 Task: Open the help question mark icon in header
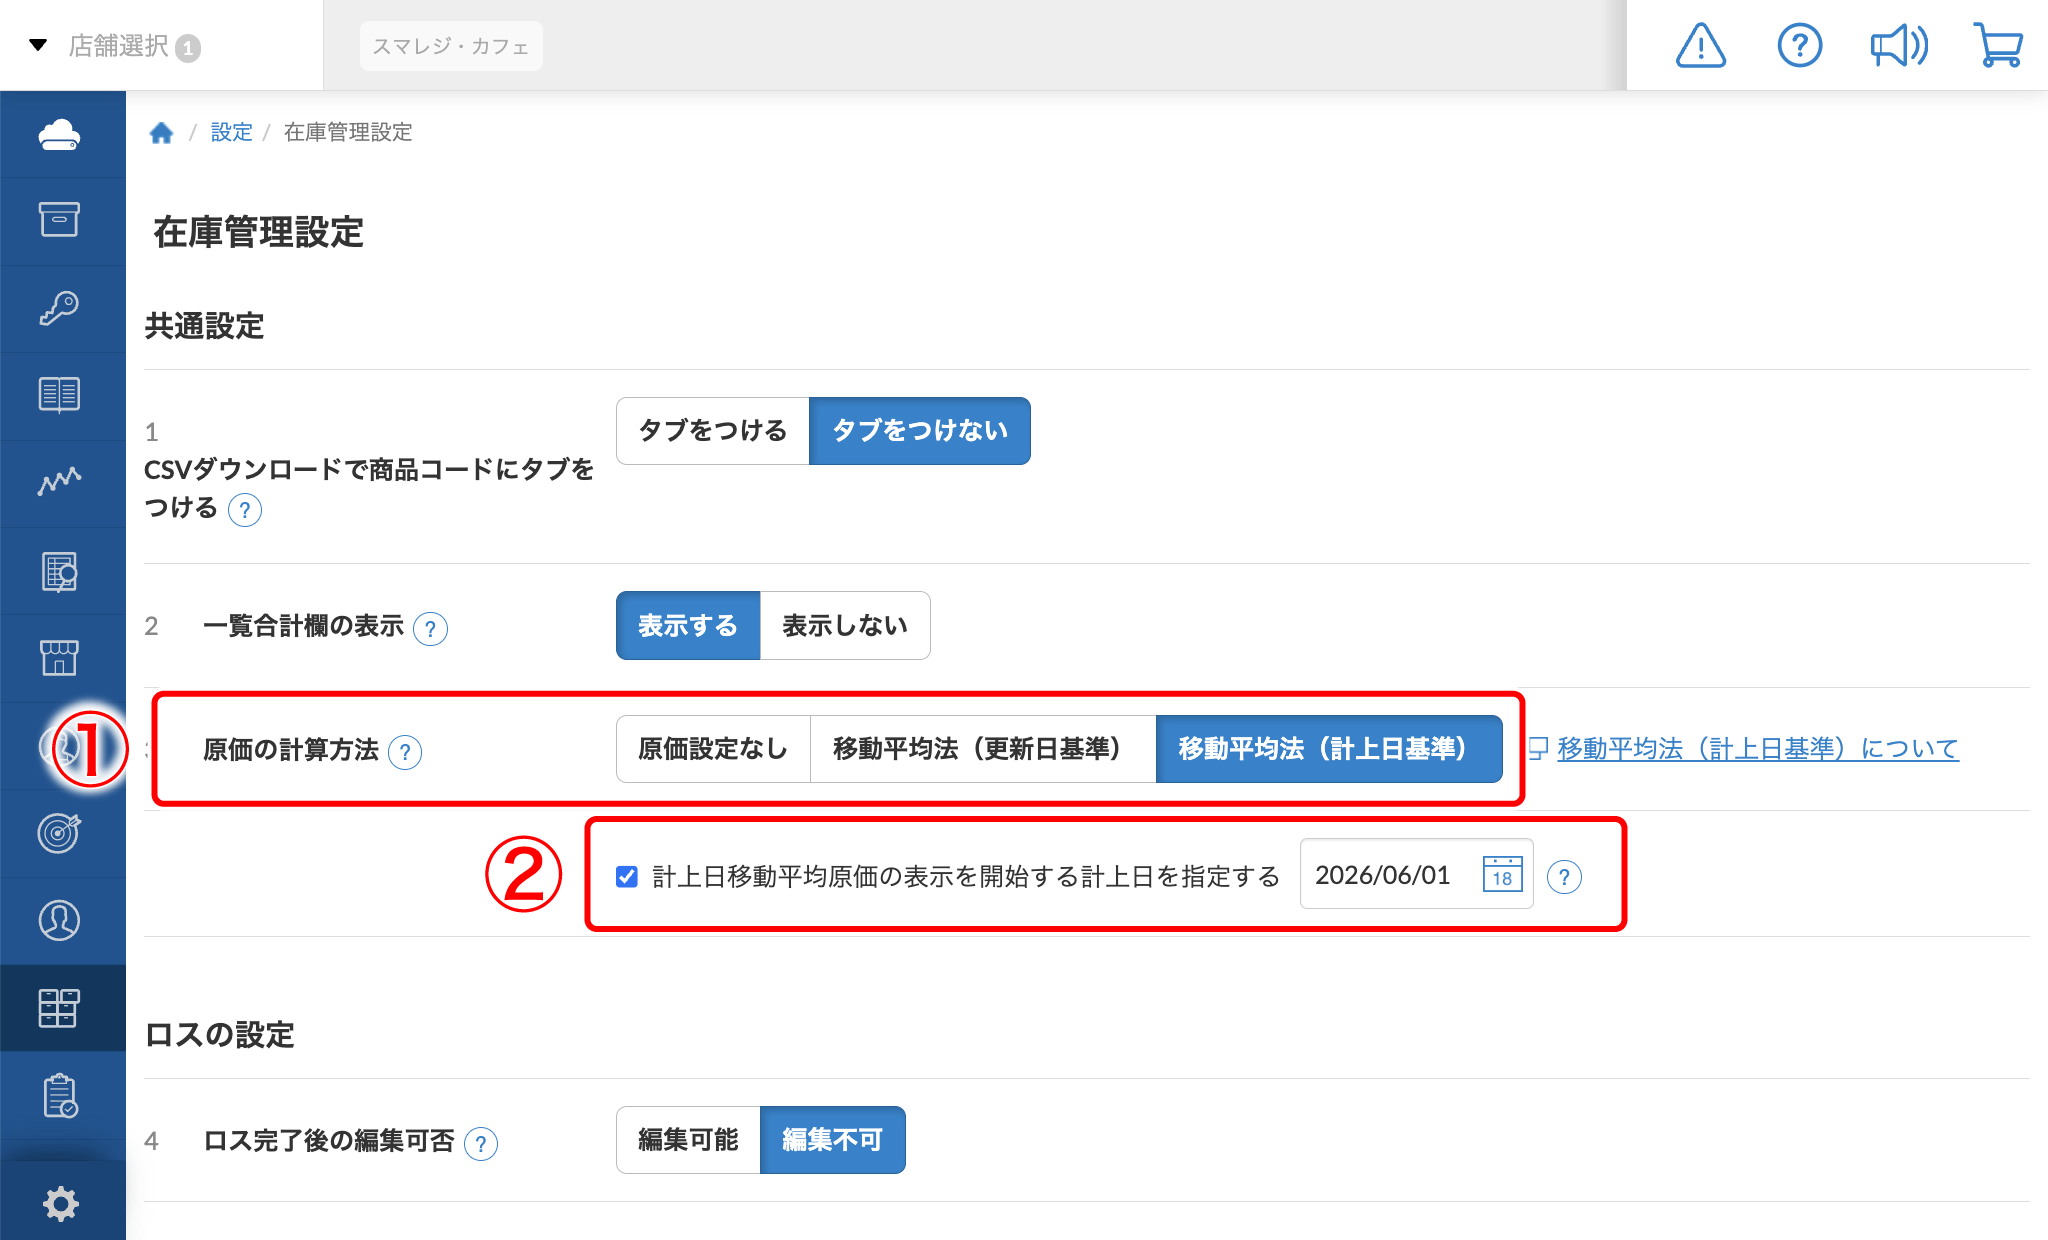point(1800,46)
